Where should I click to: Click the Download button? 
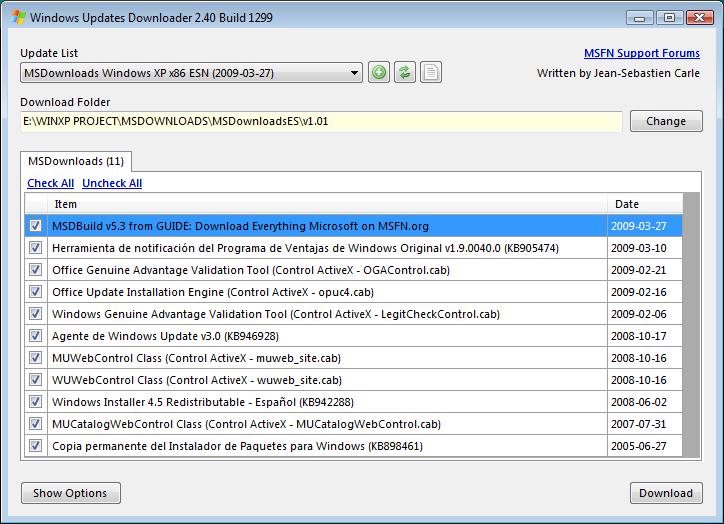(x=666, y=493)
